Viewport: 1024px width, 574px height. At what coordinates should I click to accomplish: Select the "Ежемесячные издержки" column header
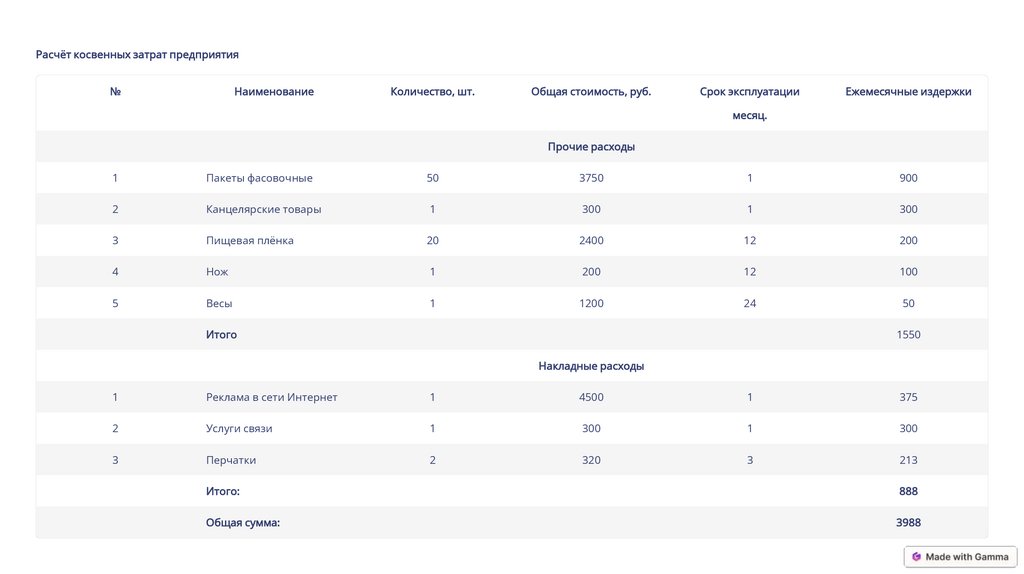pos(908,92)
